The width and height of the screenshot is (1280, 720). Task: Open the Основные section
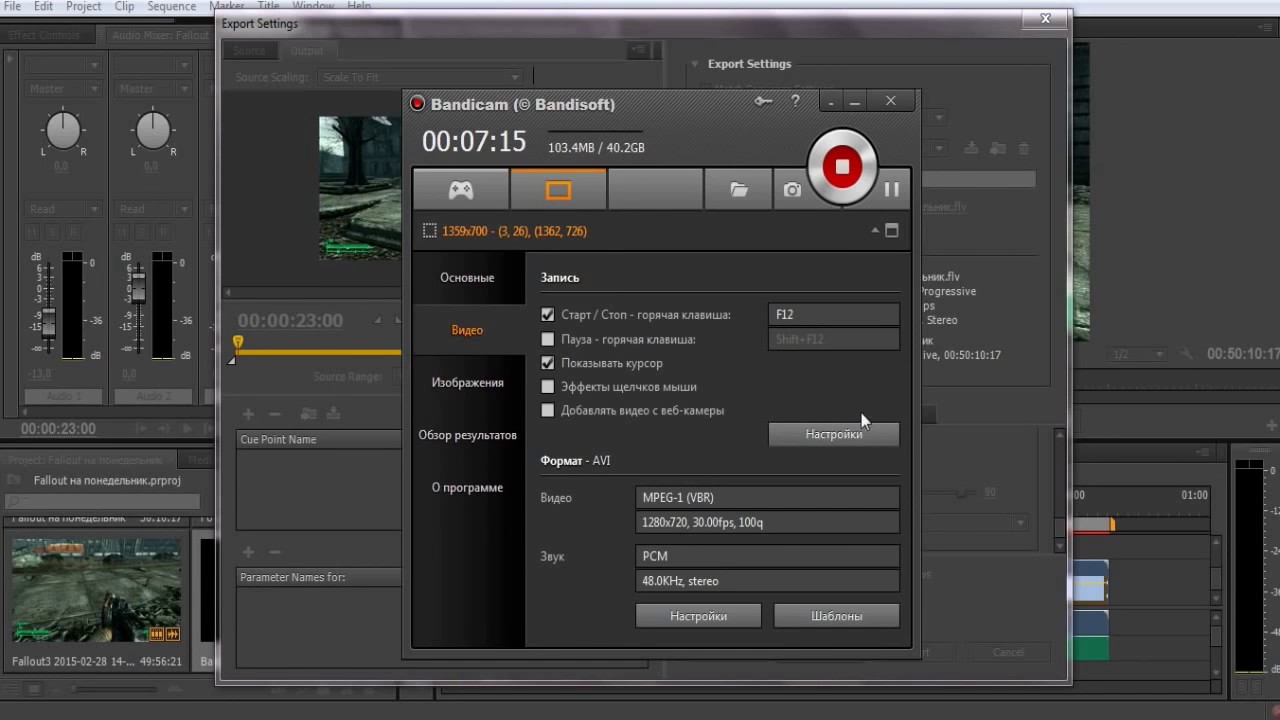[467, 278]
